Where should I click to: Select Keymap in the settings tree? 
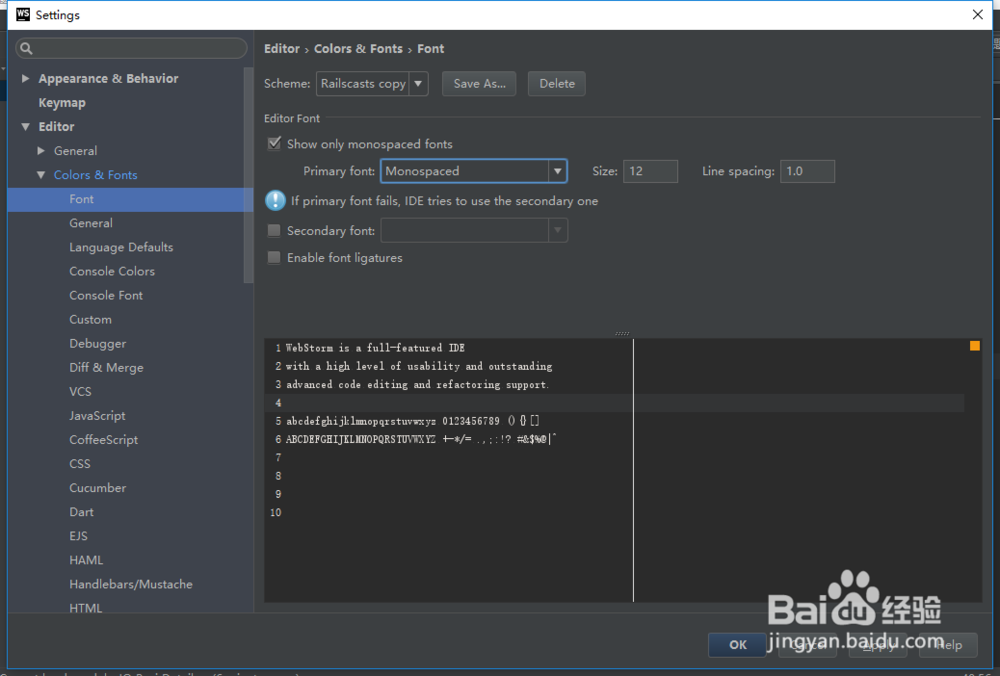pyautogui.click(x=62, y=103)
